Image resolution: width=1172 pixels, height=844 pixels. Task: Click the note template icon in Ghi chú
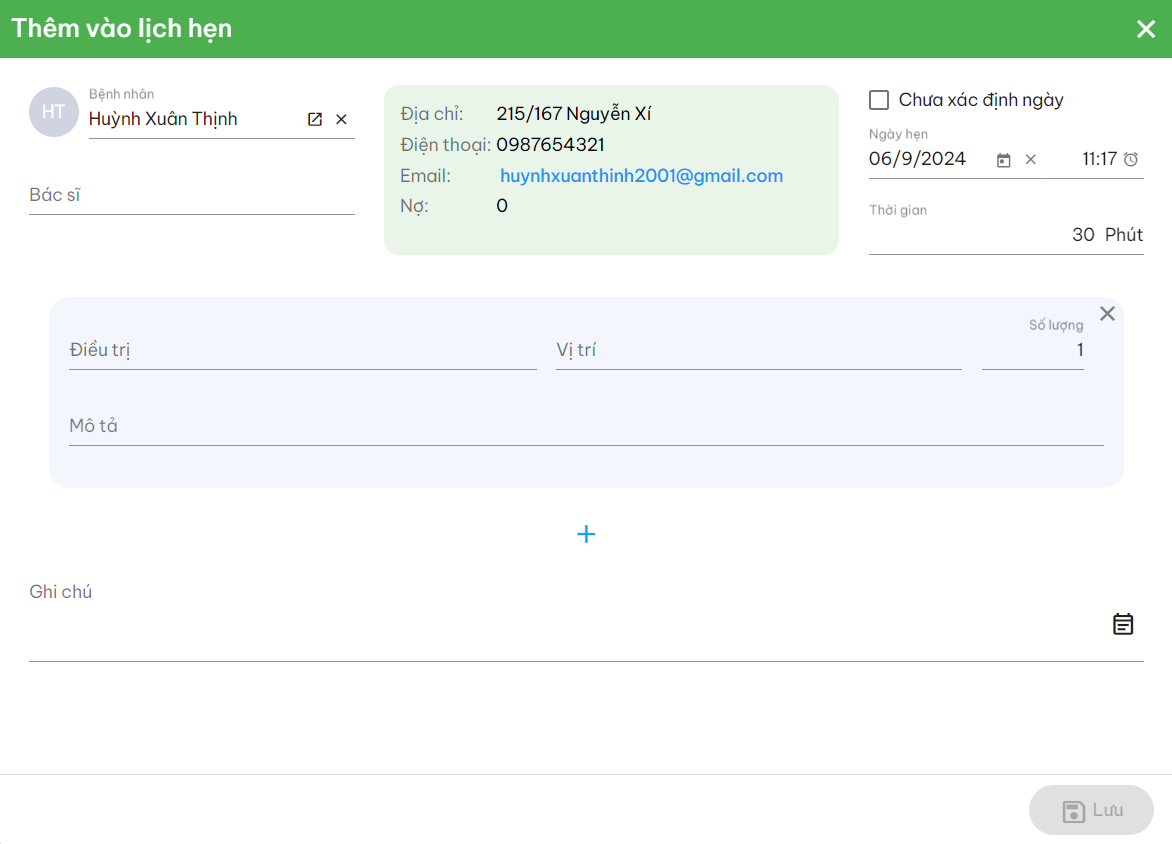tap(1123, 624)
